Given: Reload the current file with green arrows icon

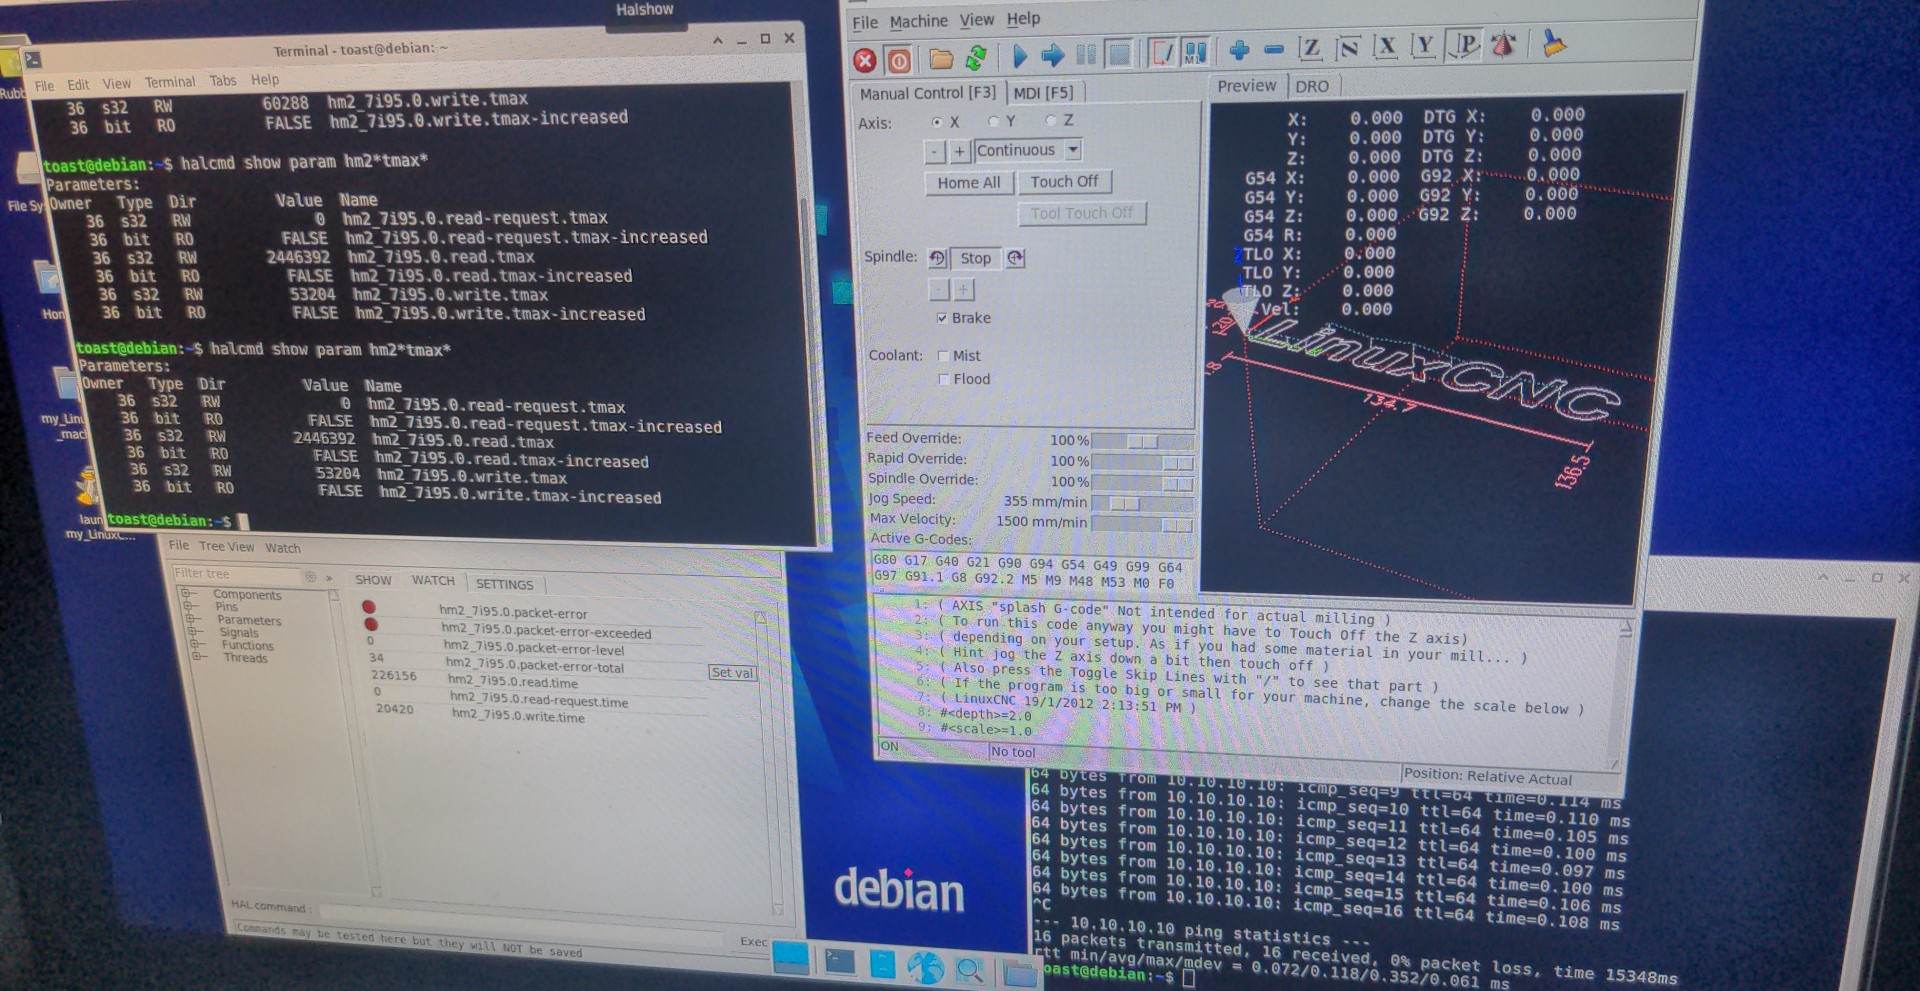Looking at the screenshot, I should (x=975, y=58).
